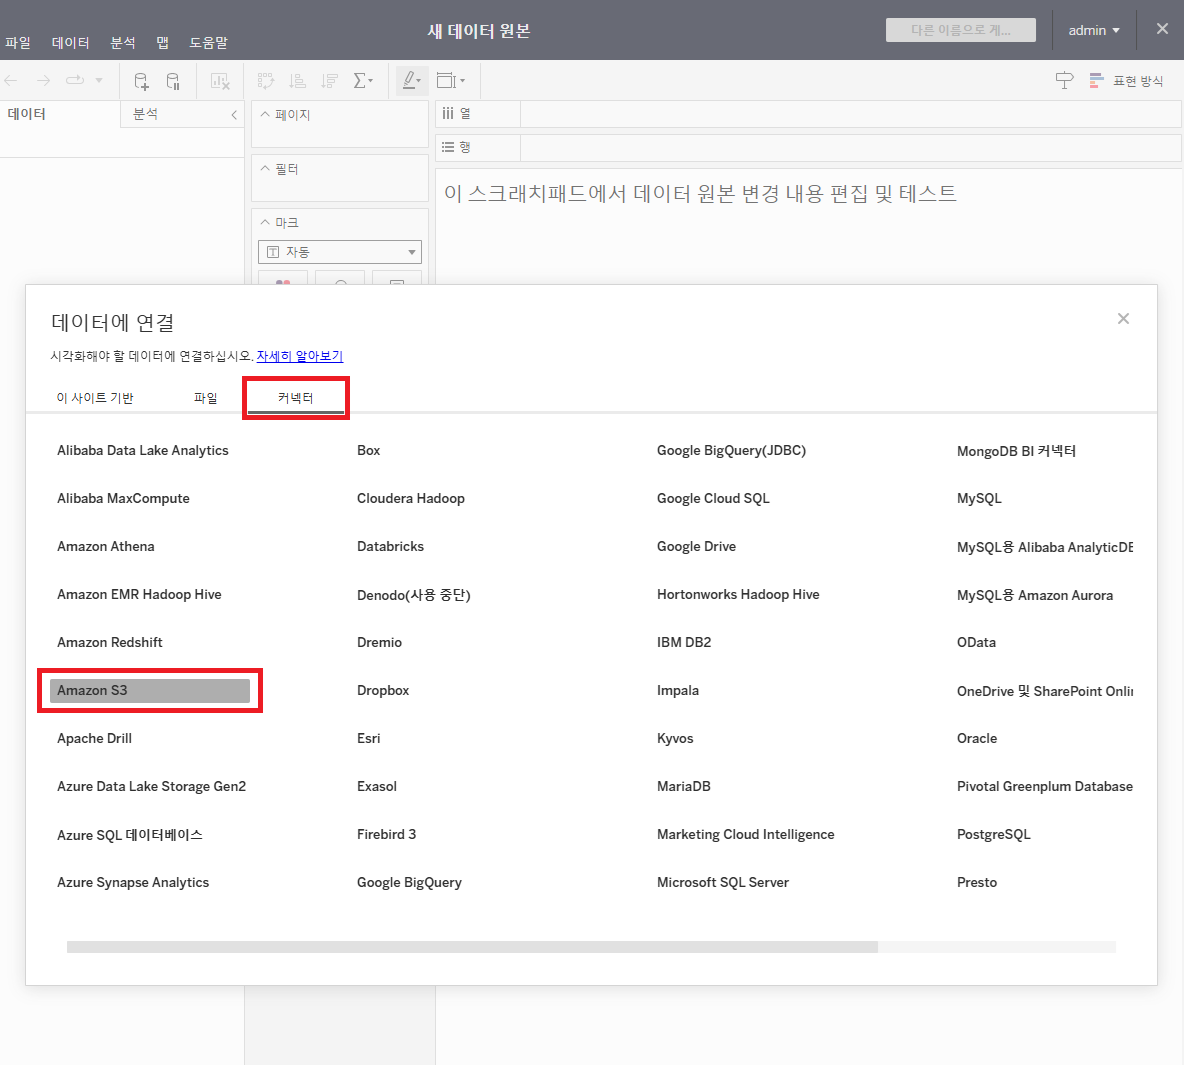The image size is (1184, 1065).
Task: Click the Sort Descending icon
Action: (329, 81)
